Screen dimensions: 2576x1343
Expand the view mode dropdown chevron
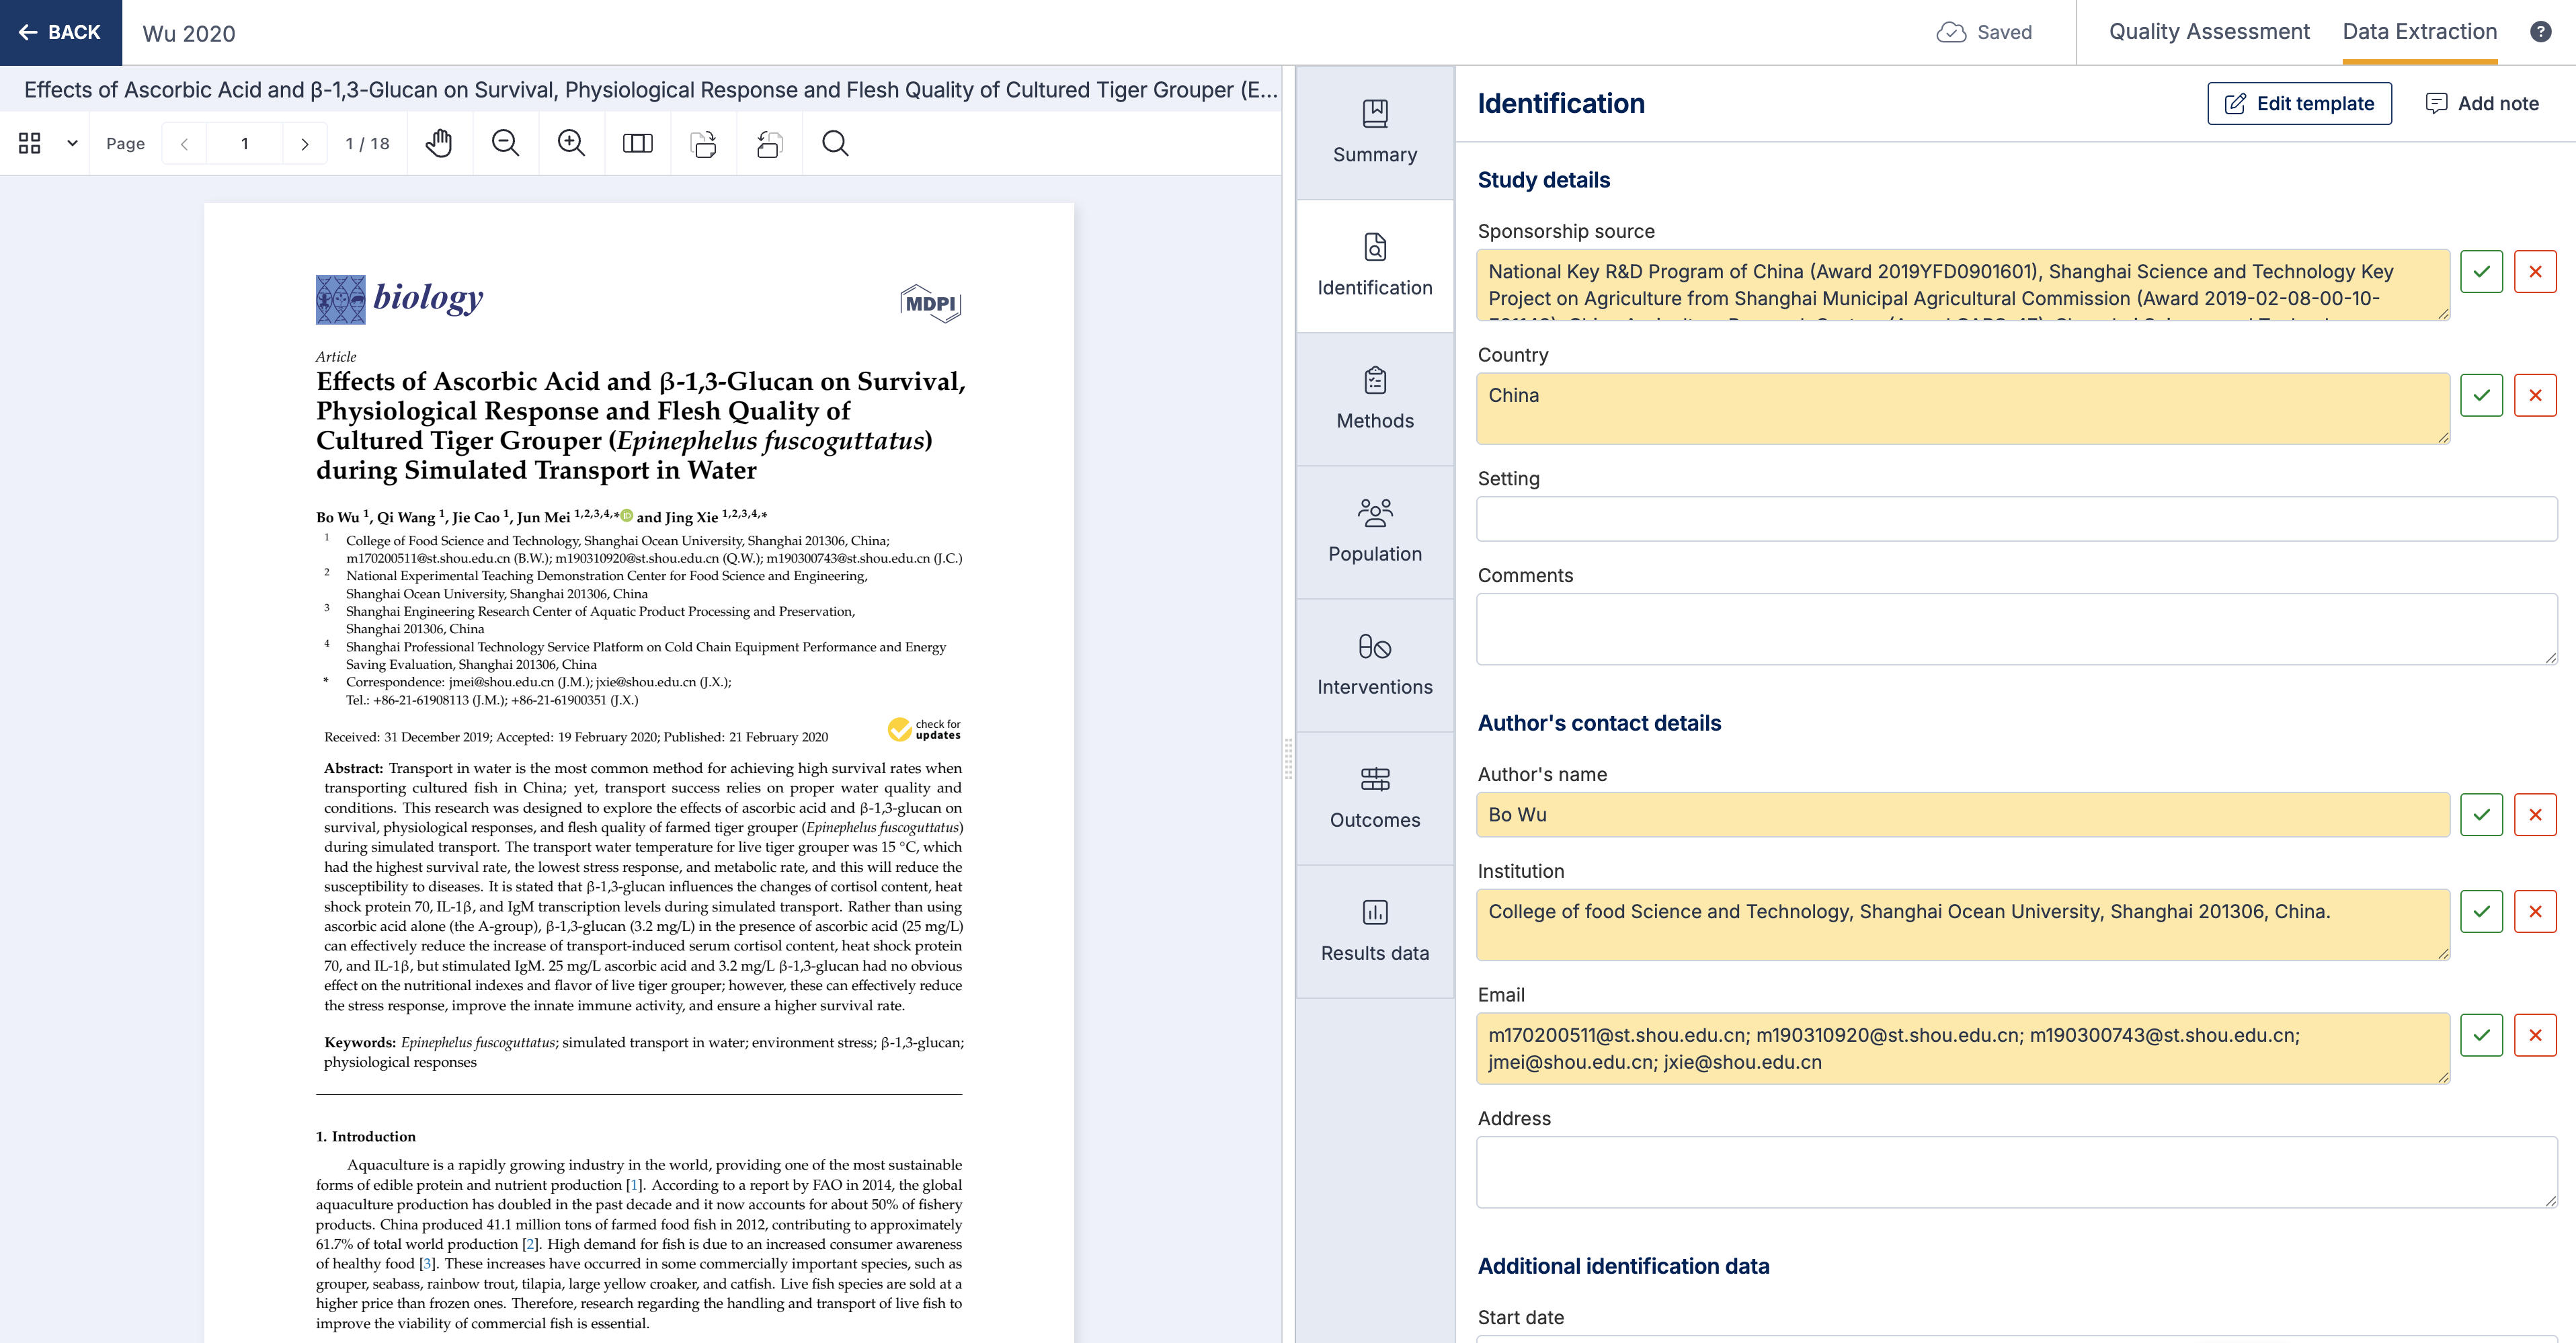(x=72, y=143)
